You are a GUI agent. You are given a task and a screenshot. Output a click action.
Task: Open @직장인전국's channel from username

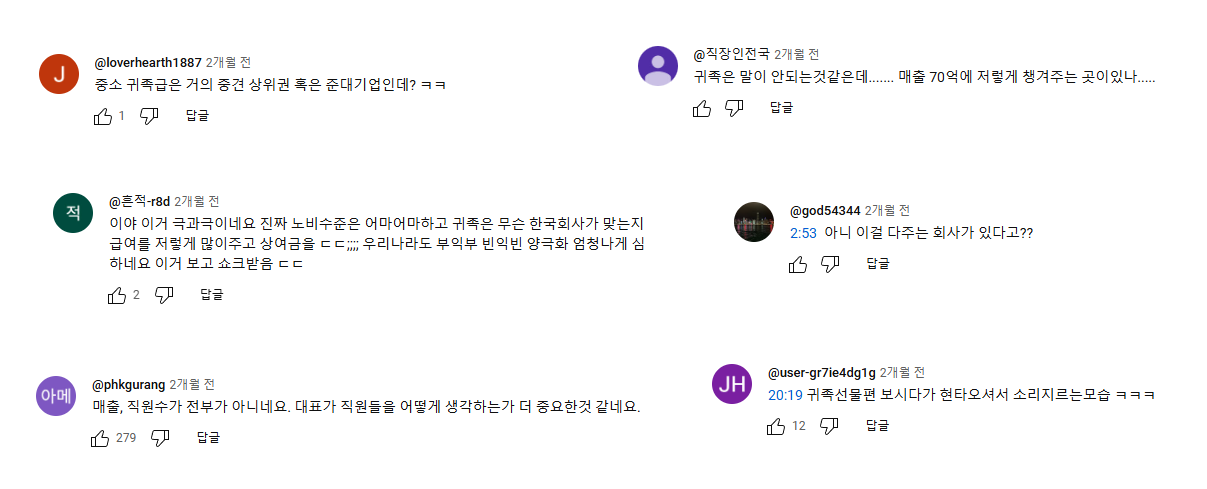coord(733,54)
